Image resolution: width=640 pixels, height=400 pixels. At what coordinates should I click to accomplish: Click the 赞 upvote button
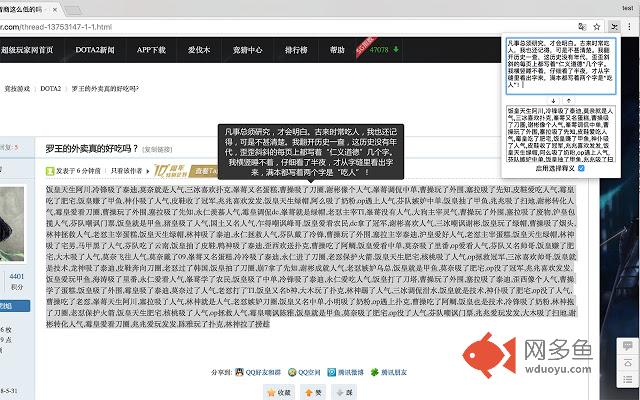tap(313, 392)
